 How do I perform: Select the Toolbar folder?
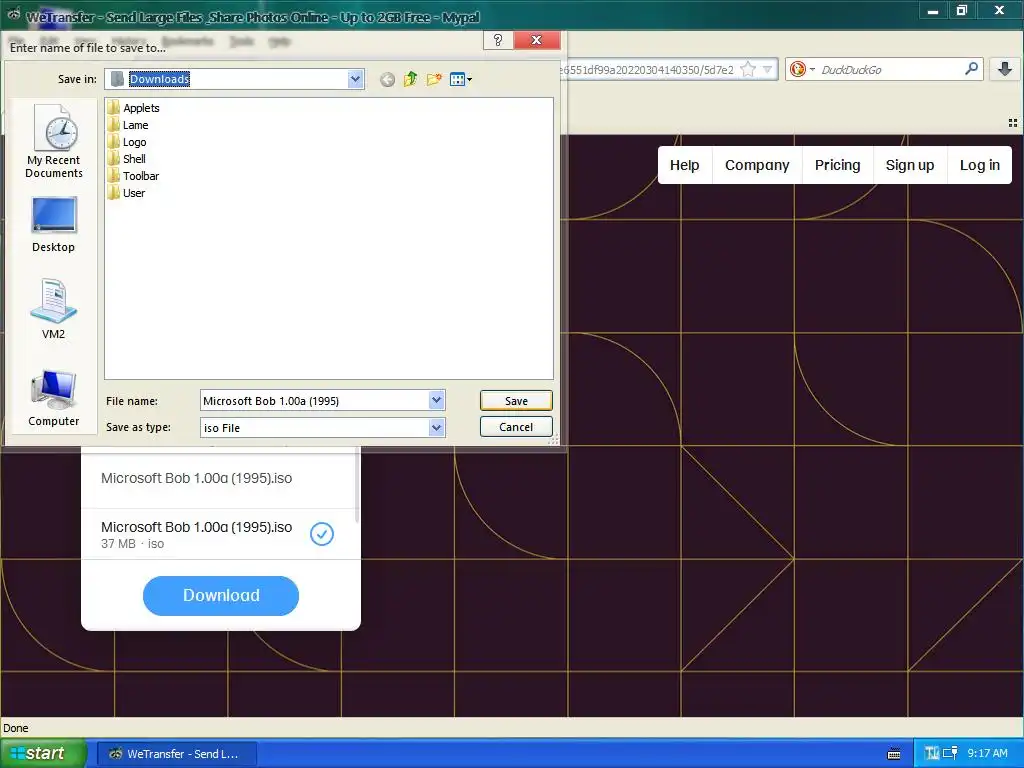(133, 176)
